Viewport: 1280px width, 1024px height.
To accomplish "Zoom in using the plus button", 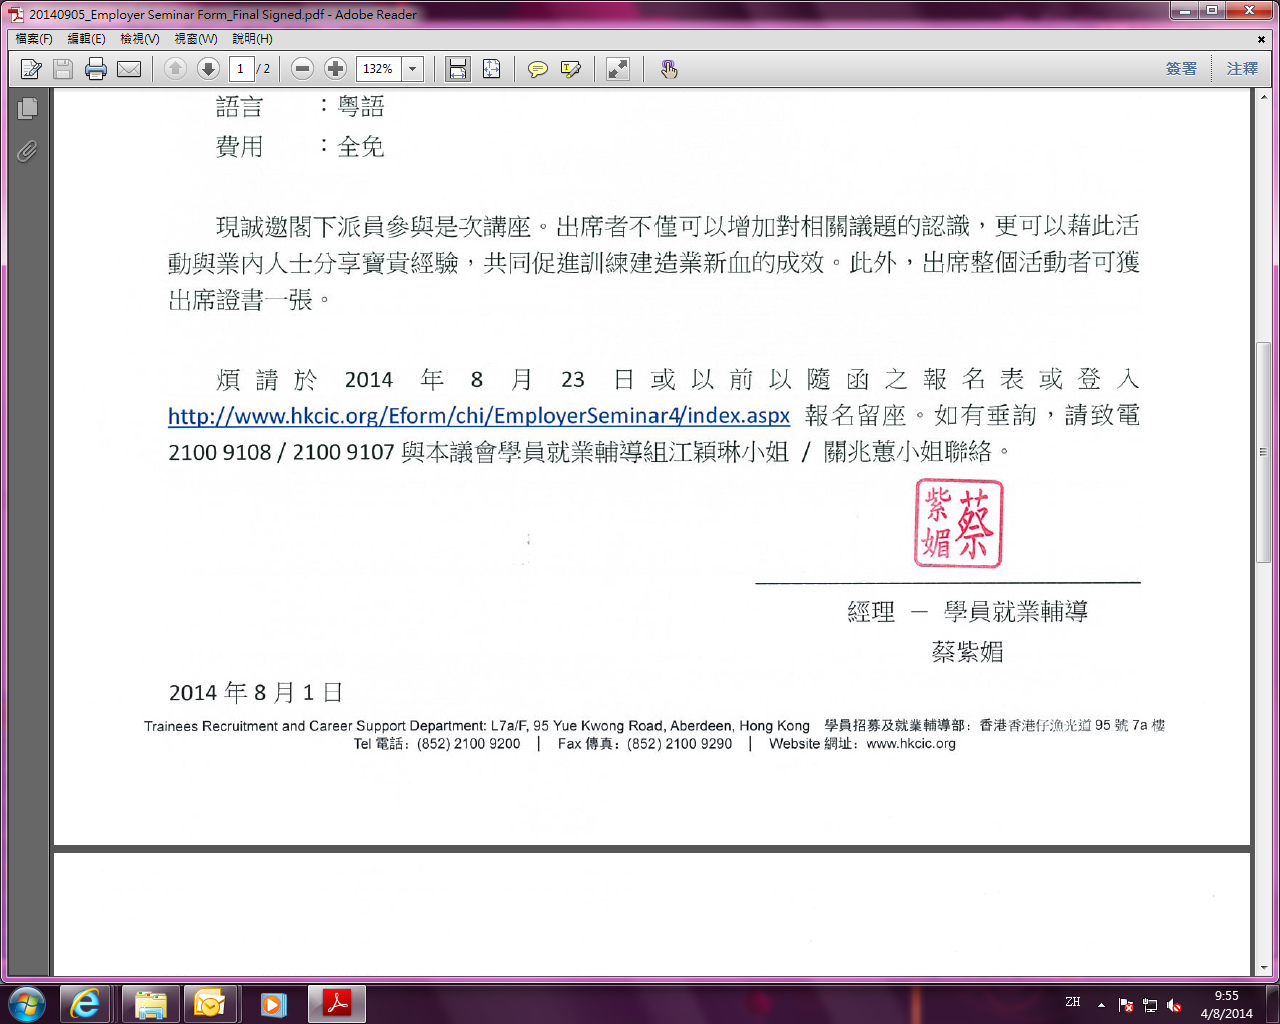I will (x=336, y=69).
